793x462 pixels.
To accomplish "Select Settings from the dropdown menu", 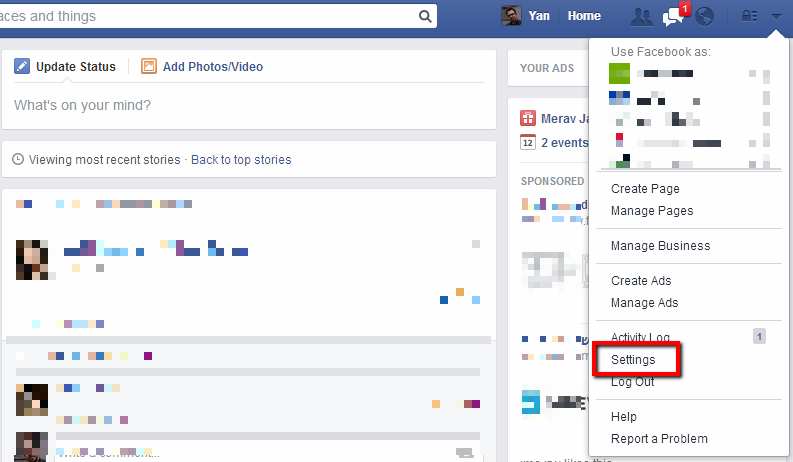I will (x=633, y=360).
